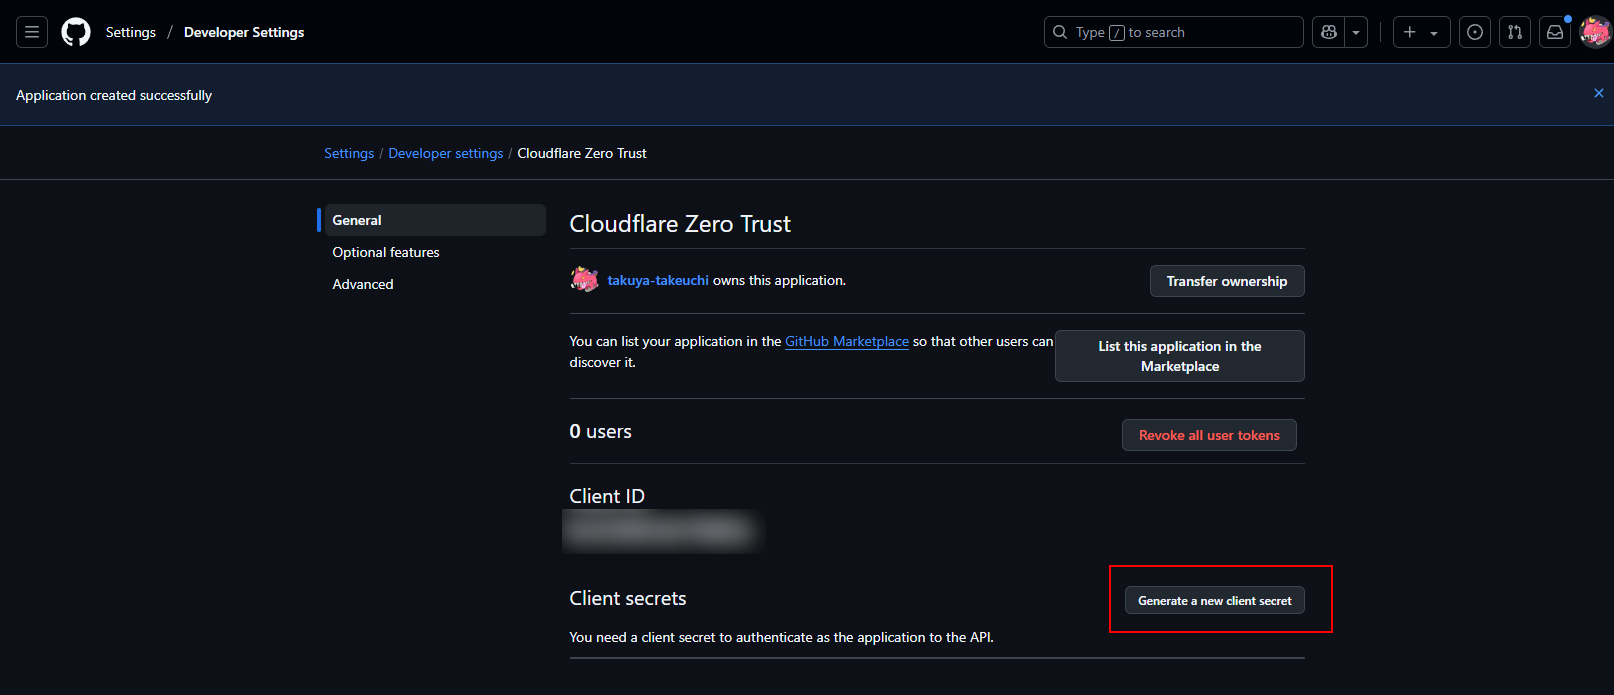Generate a new client secret
The image size is (1614, 695).
coord(1215,600)
